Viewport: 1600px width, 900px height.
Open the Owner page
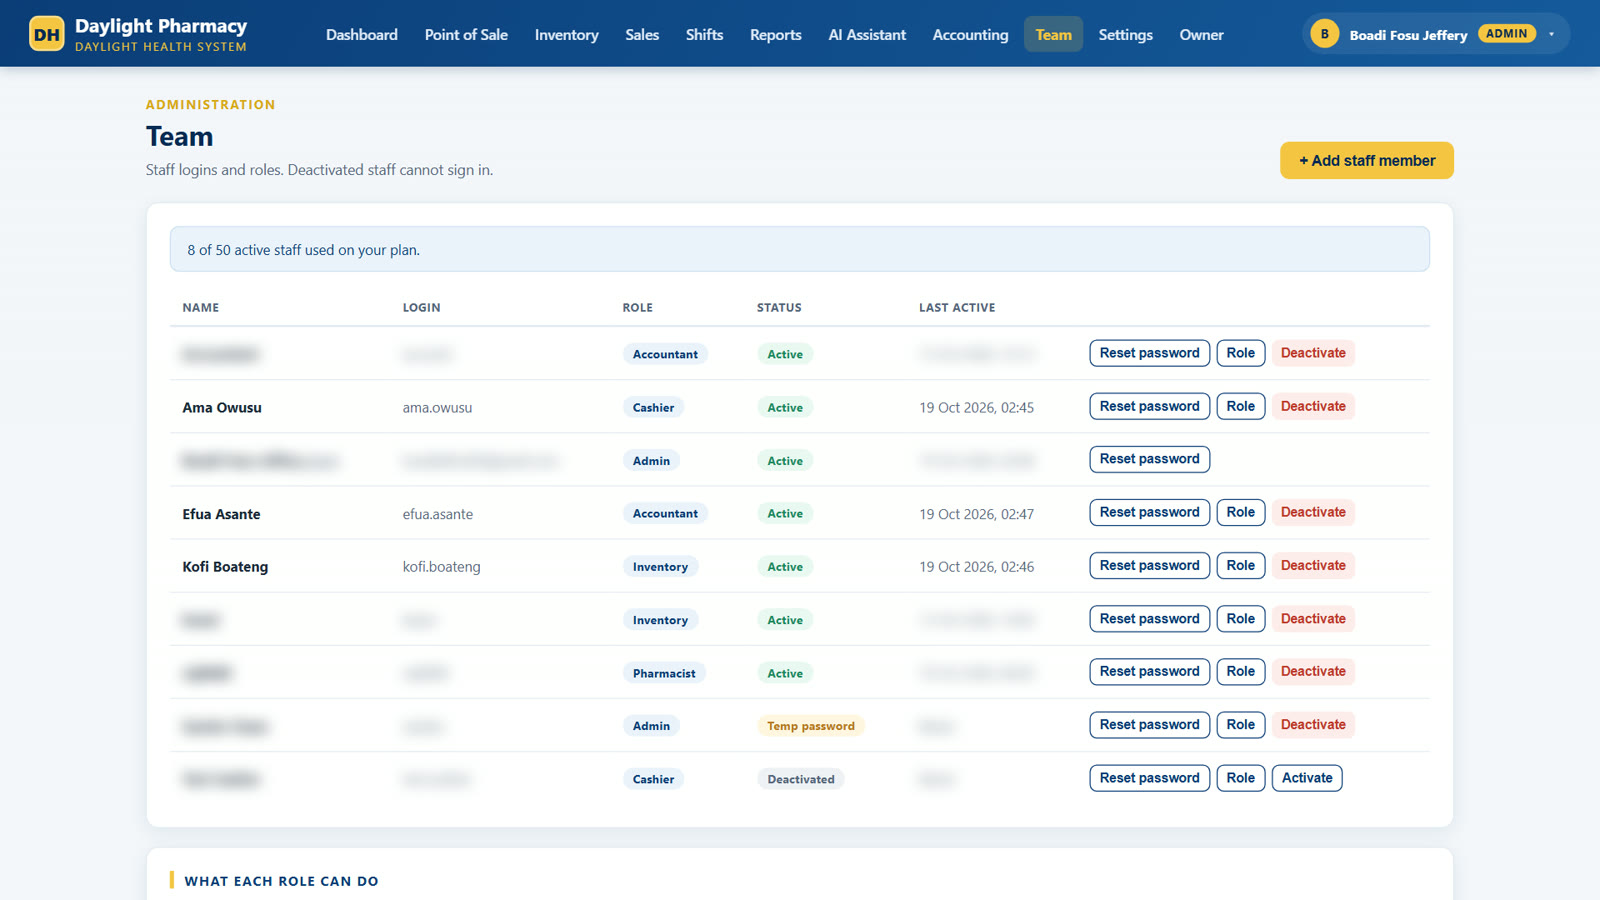click(1201, 34)
